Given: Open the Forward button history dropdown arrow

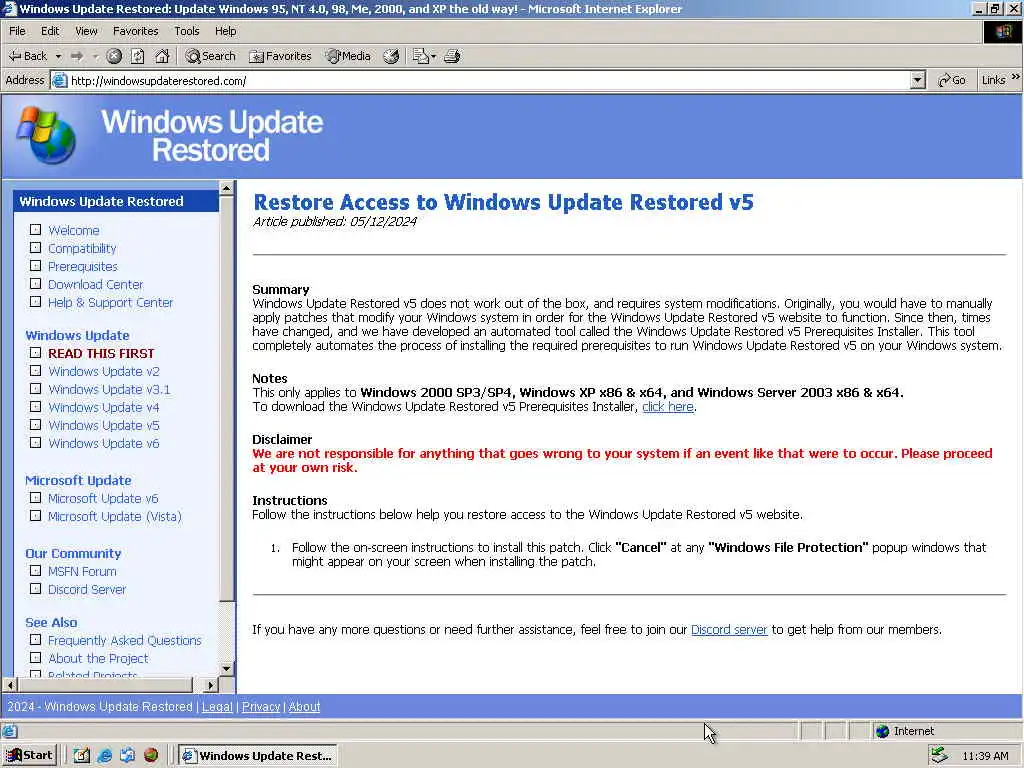Looking at the screenshot, I should point(95,56).
